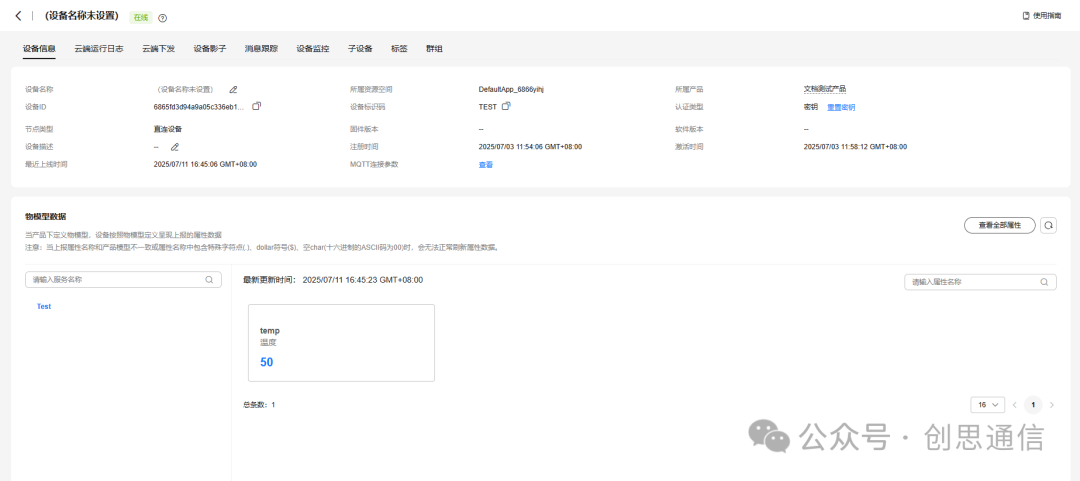
Task: Select page 1 in pagination
Action: click(1033, 405)
